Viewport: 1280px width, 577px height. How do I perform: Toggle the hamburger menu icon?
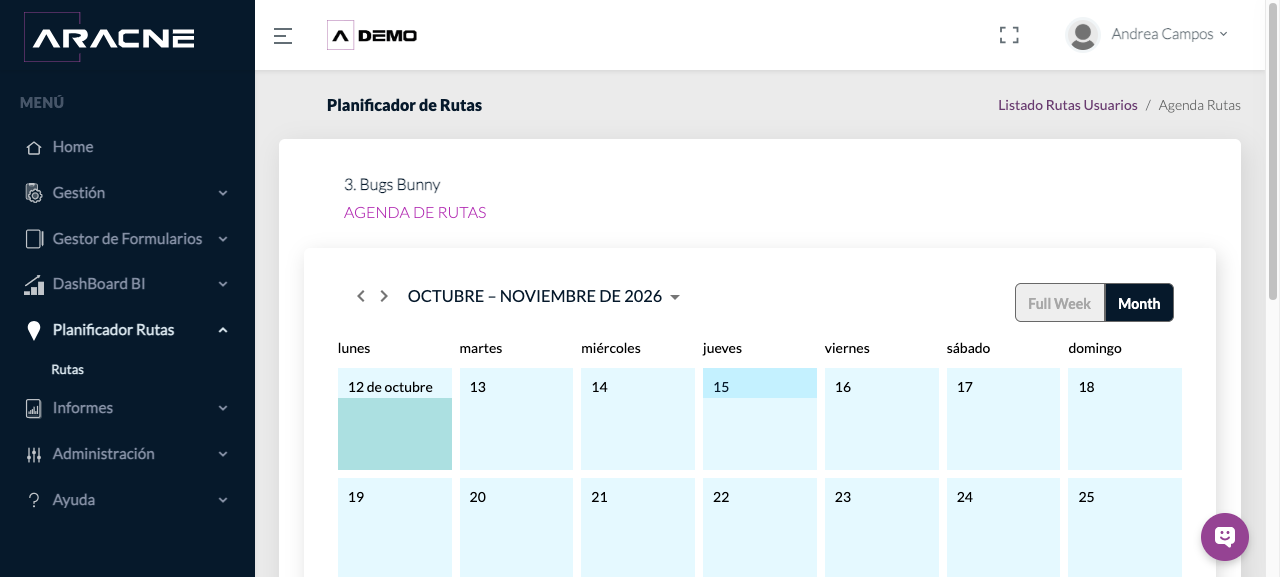coord(283,36)
